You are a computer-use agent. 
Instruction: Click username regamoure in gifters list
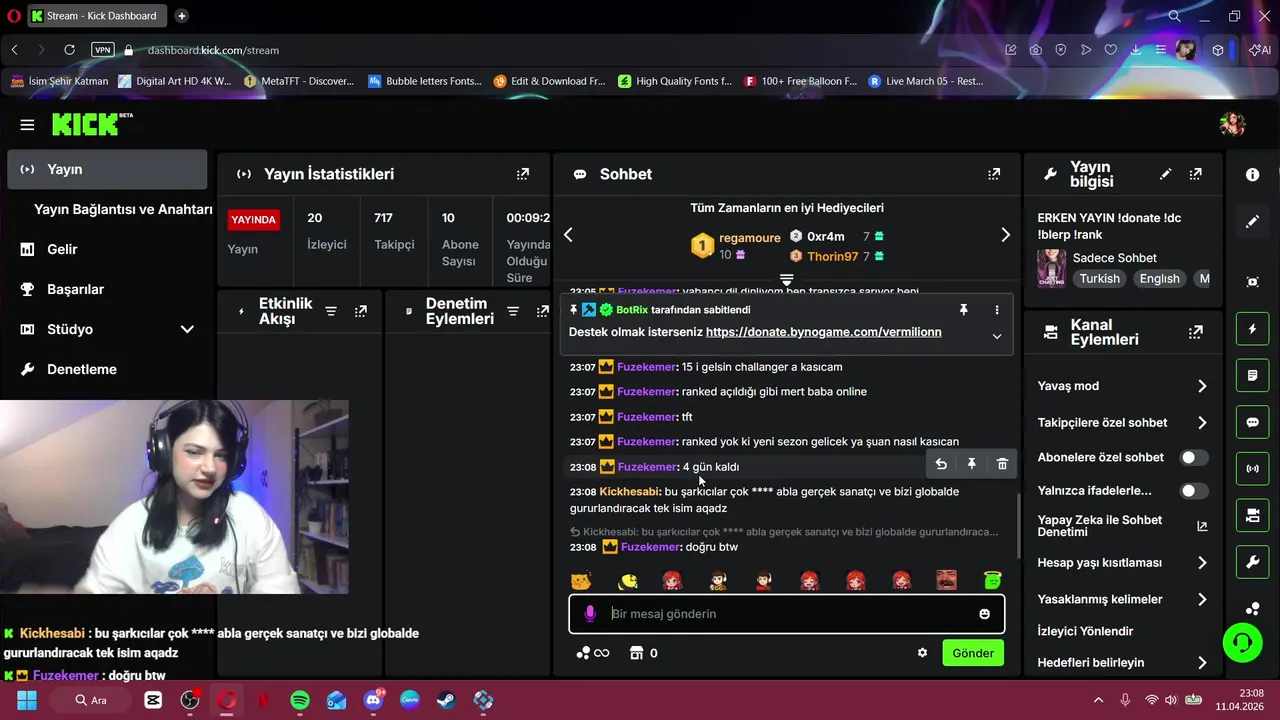(x=749, y=238)
